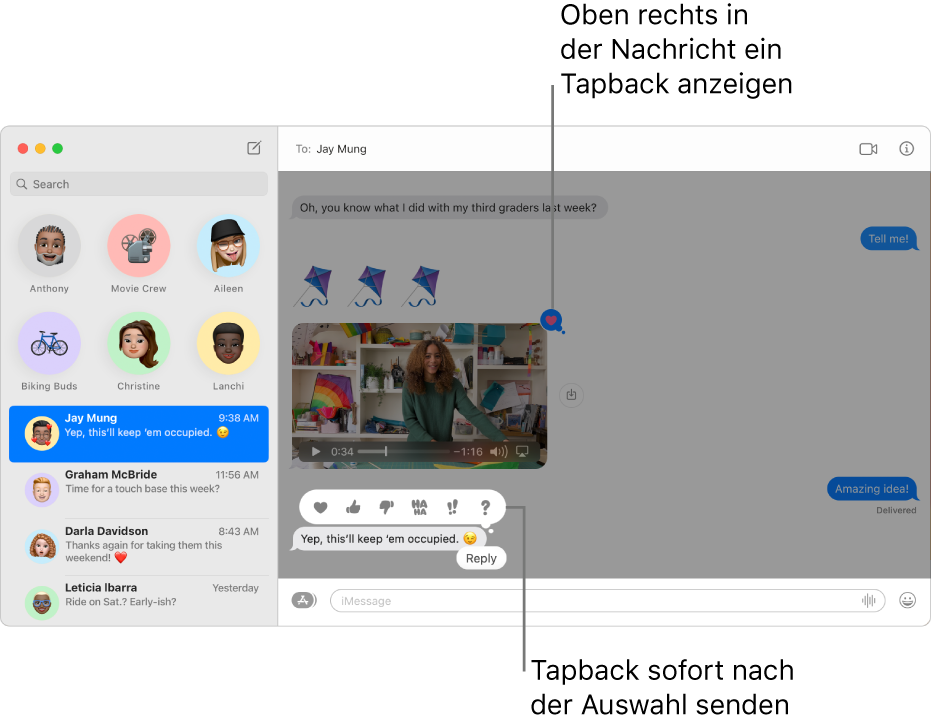Select the question mark Tapback
This screenshot has height=726, width=931.
coord(485,507)
